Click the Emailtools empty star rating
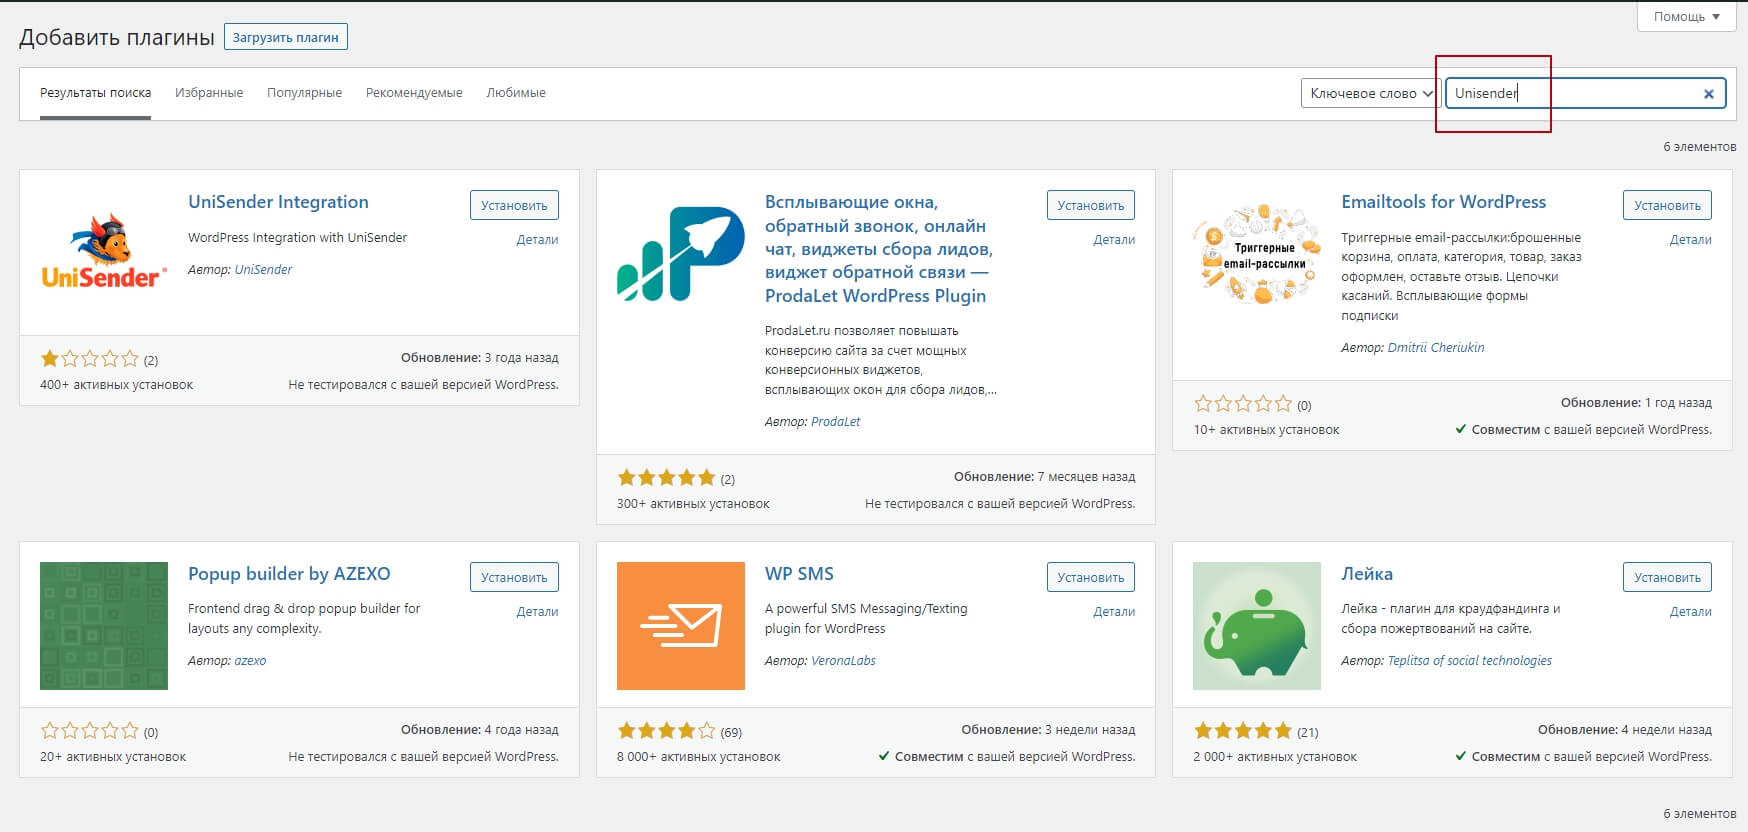The width and height of the screenshot is (1748, 832). coord(1243,404)
